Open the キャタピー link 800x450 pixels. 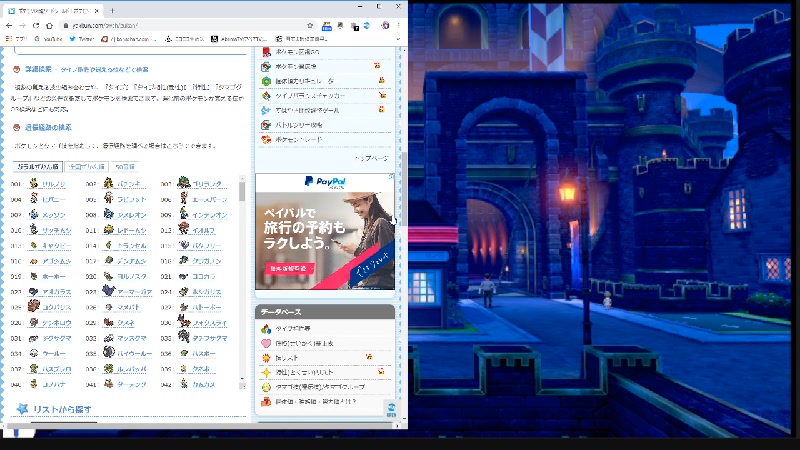point(57,246)
